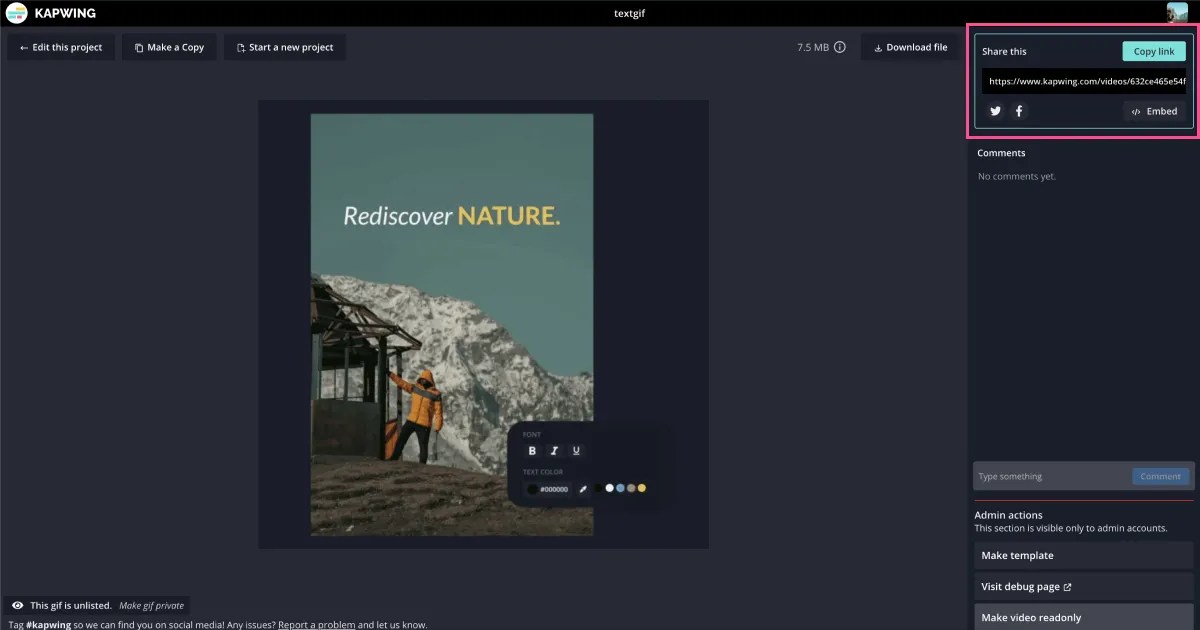Click the Copy link button
This screenshot has height=630, width=1200.
(x=1154, y=50)
